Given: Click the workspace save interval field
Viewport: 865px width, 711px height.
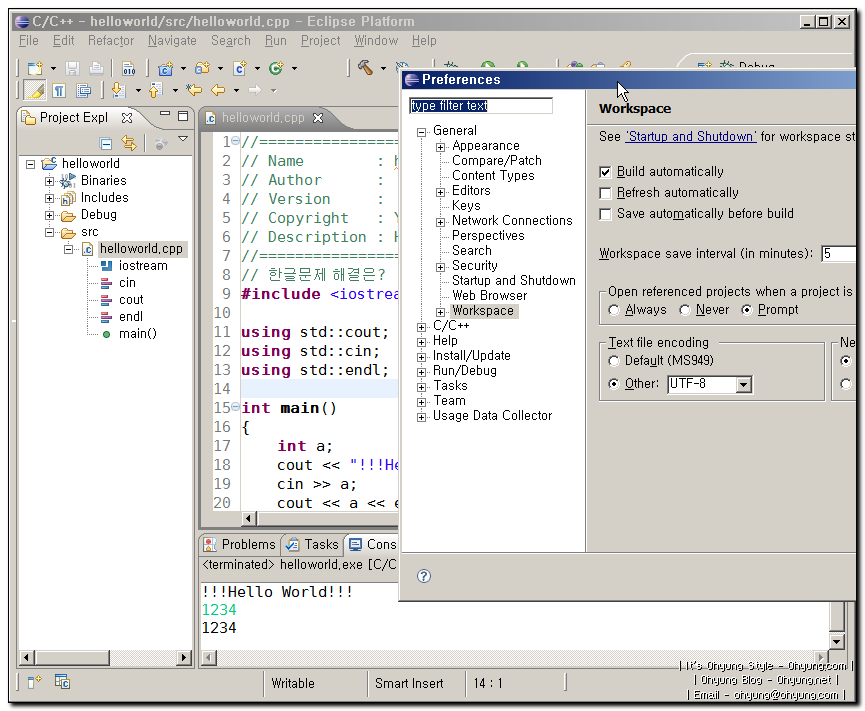Looking at the screenshot, I should pyautogui.click(x=838, y=254).
